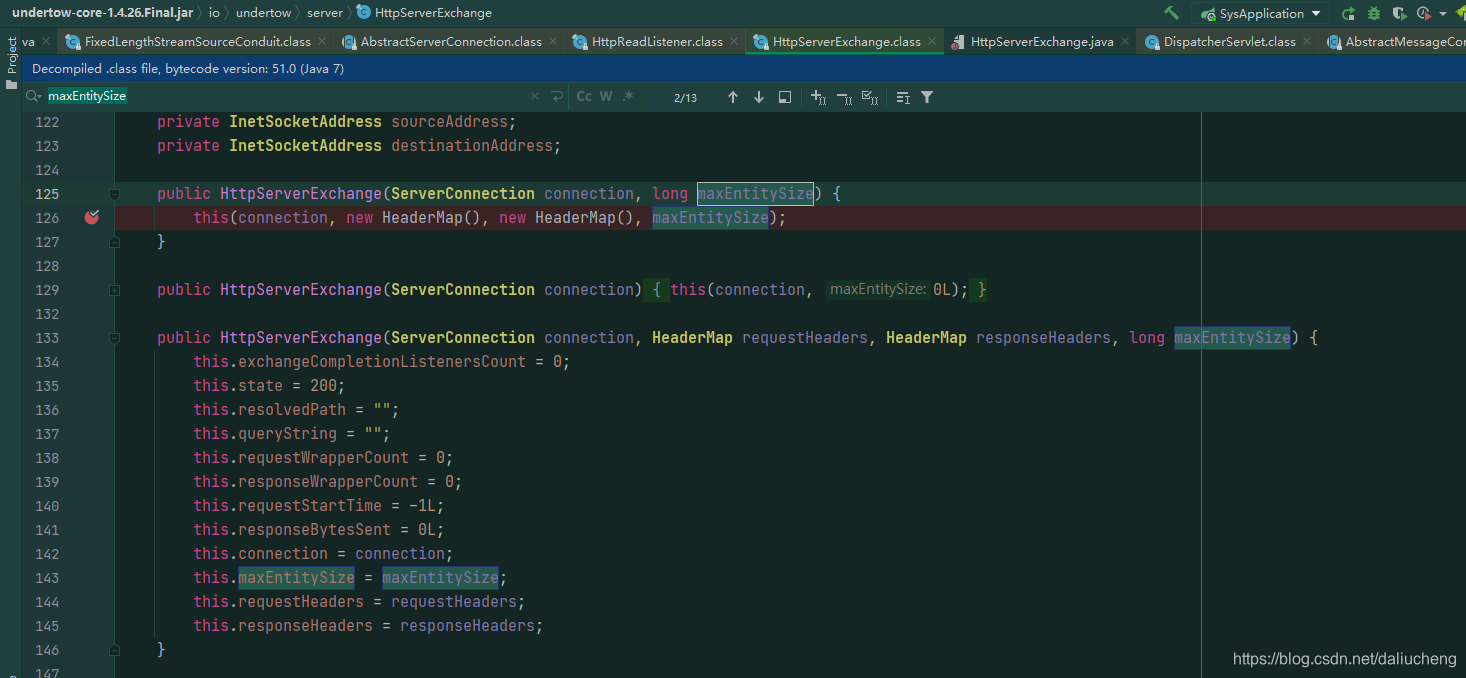Close the FixedLengthStreamSourceConduit.class tab
Screen dimensions: 1466x678
(323, 42)
